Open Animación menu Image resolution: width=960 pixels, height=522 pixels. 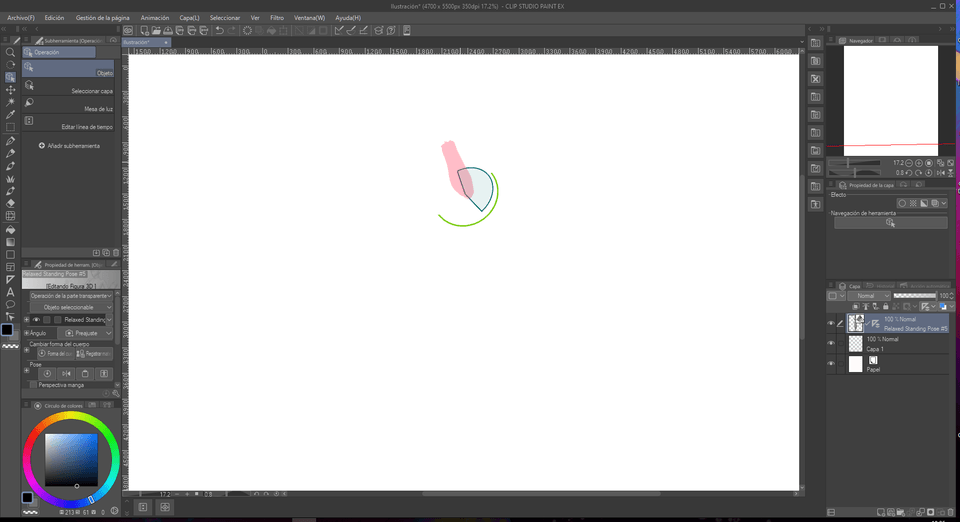pyautogui.click(x=154, y=18)
